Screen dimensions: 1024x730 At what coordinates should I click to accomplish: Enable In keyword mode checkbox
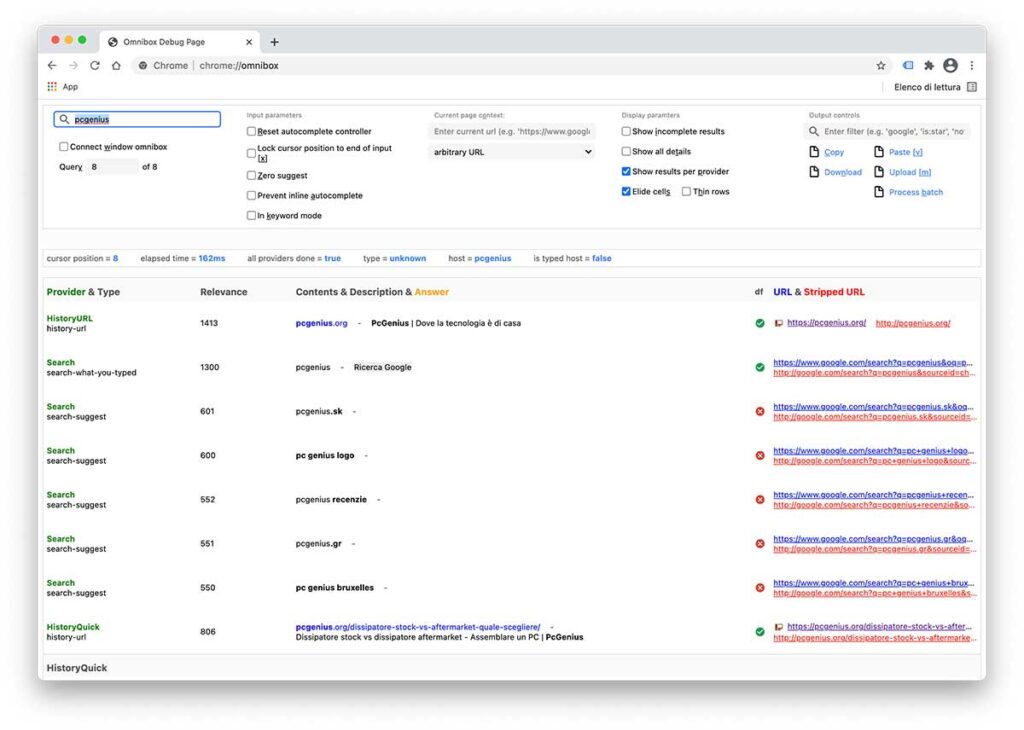click(251, 215)
